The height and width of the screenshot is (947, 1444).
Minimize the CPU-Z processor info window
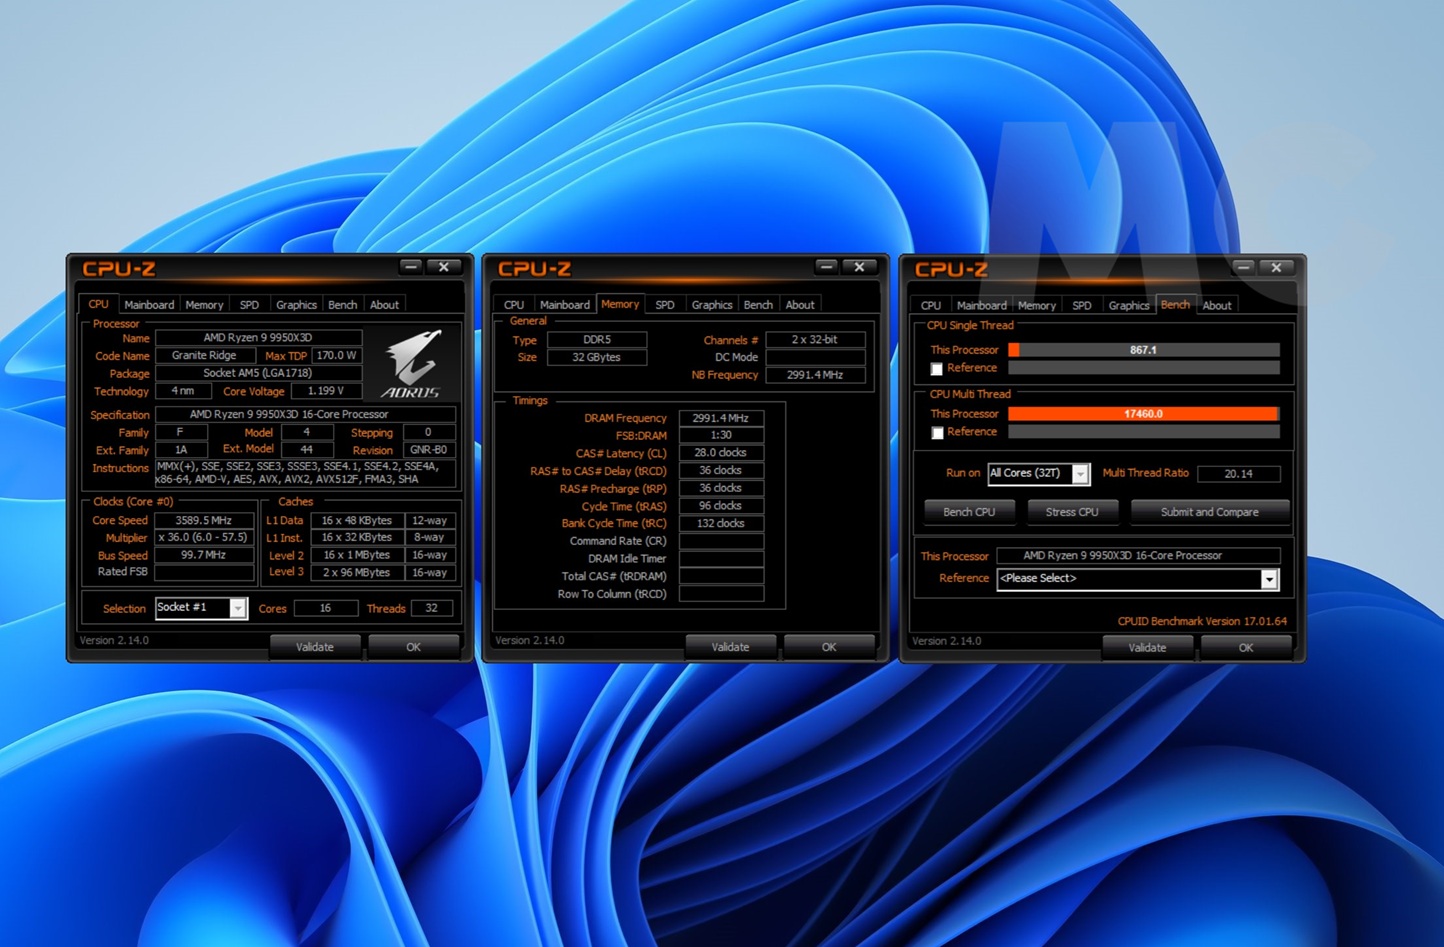click(x=410, y=266)
